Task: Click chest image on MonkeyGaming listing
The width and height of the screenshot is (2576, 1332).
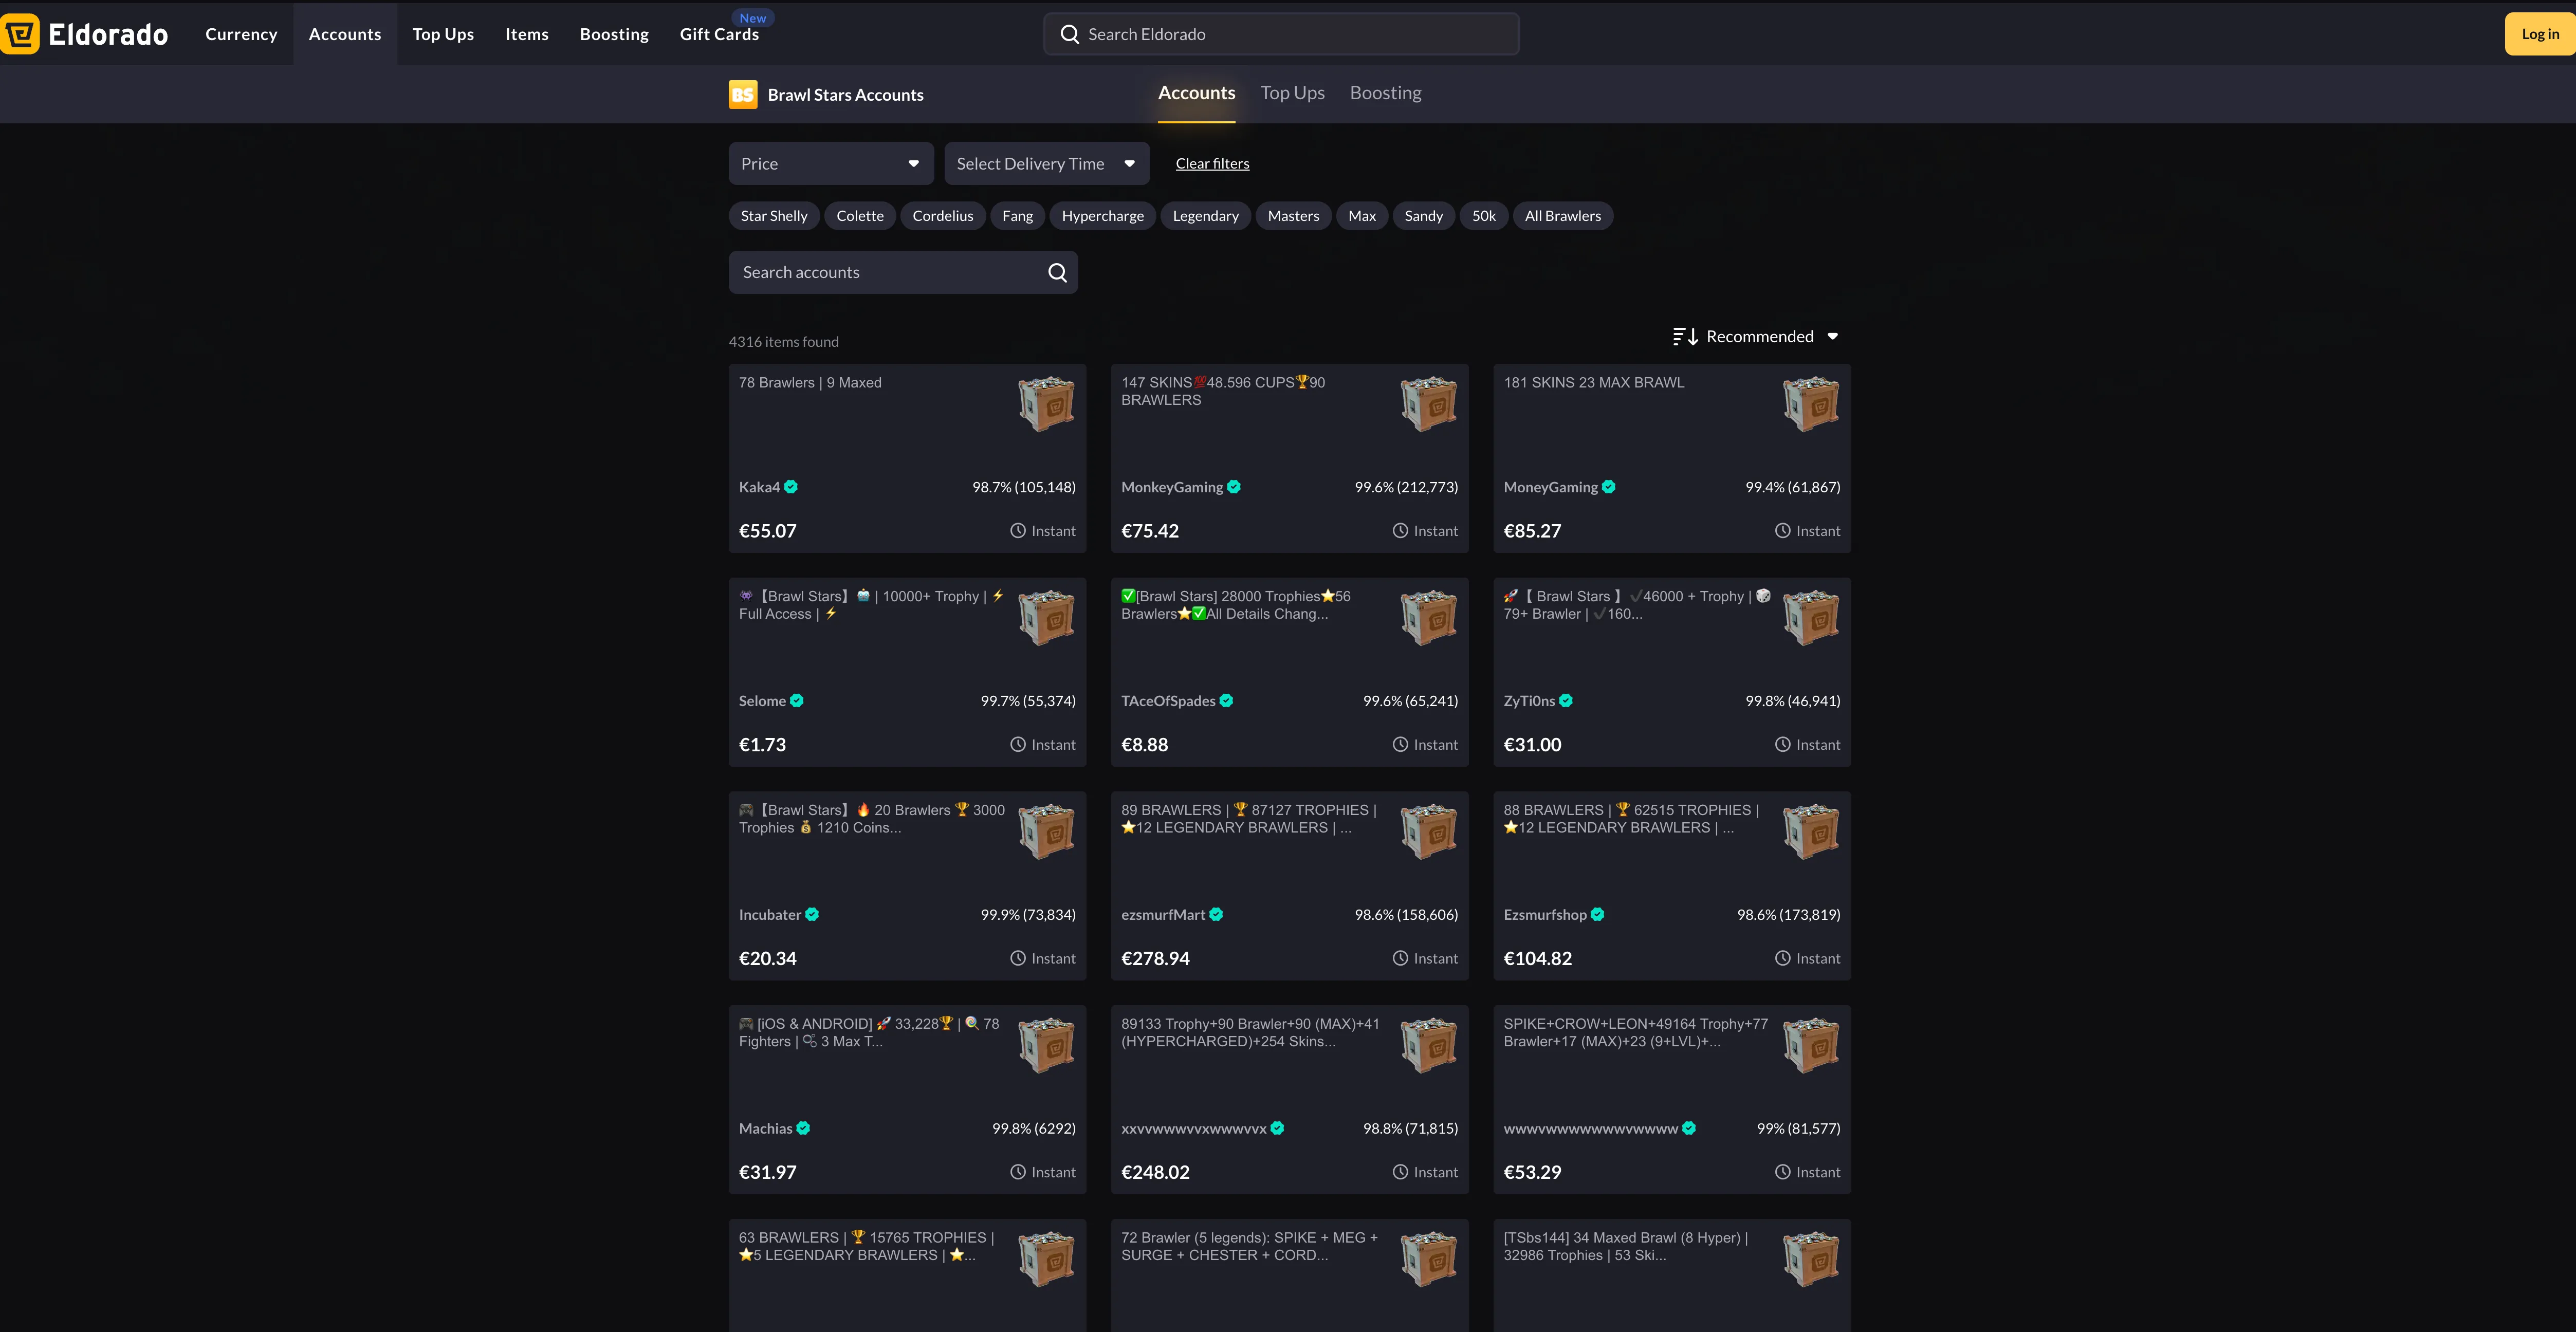Action: coord(1428,404)
